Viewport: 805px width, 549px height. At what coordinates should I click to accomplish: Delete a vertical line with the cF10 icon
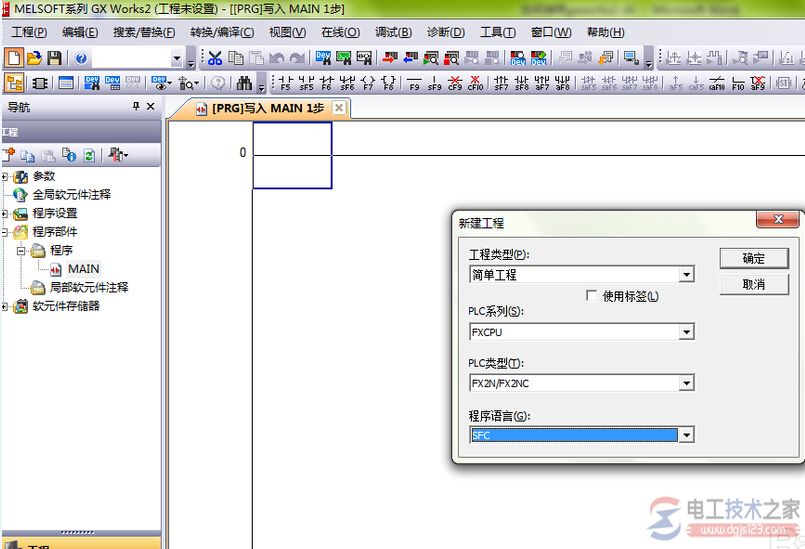coord(475,83)
